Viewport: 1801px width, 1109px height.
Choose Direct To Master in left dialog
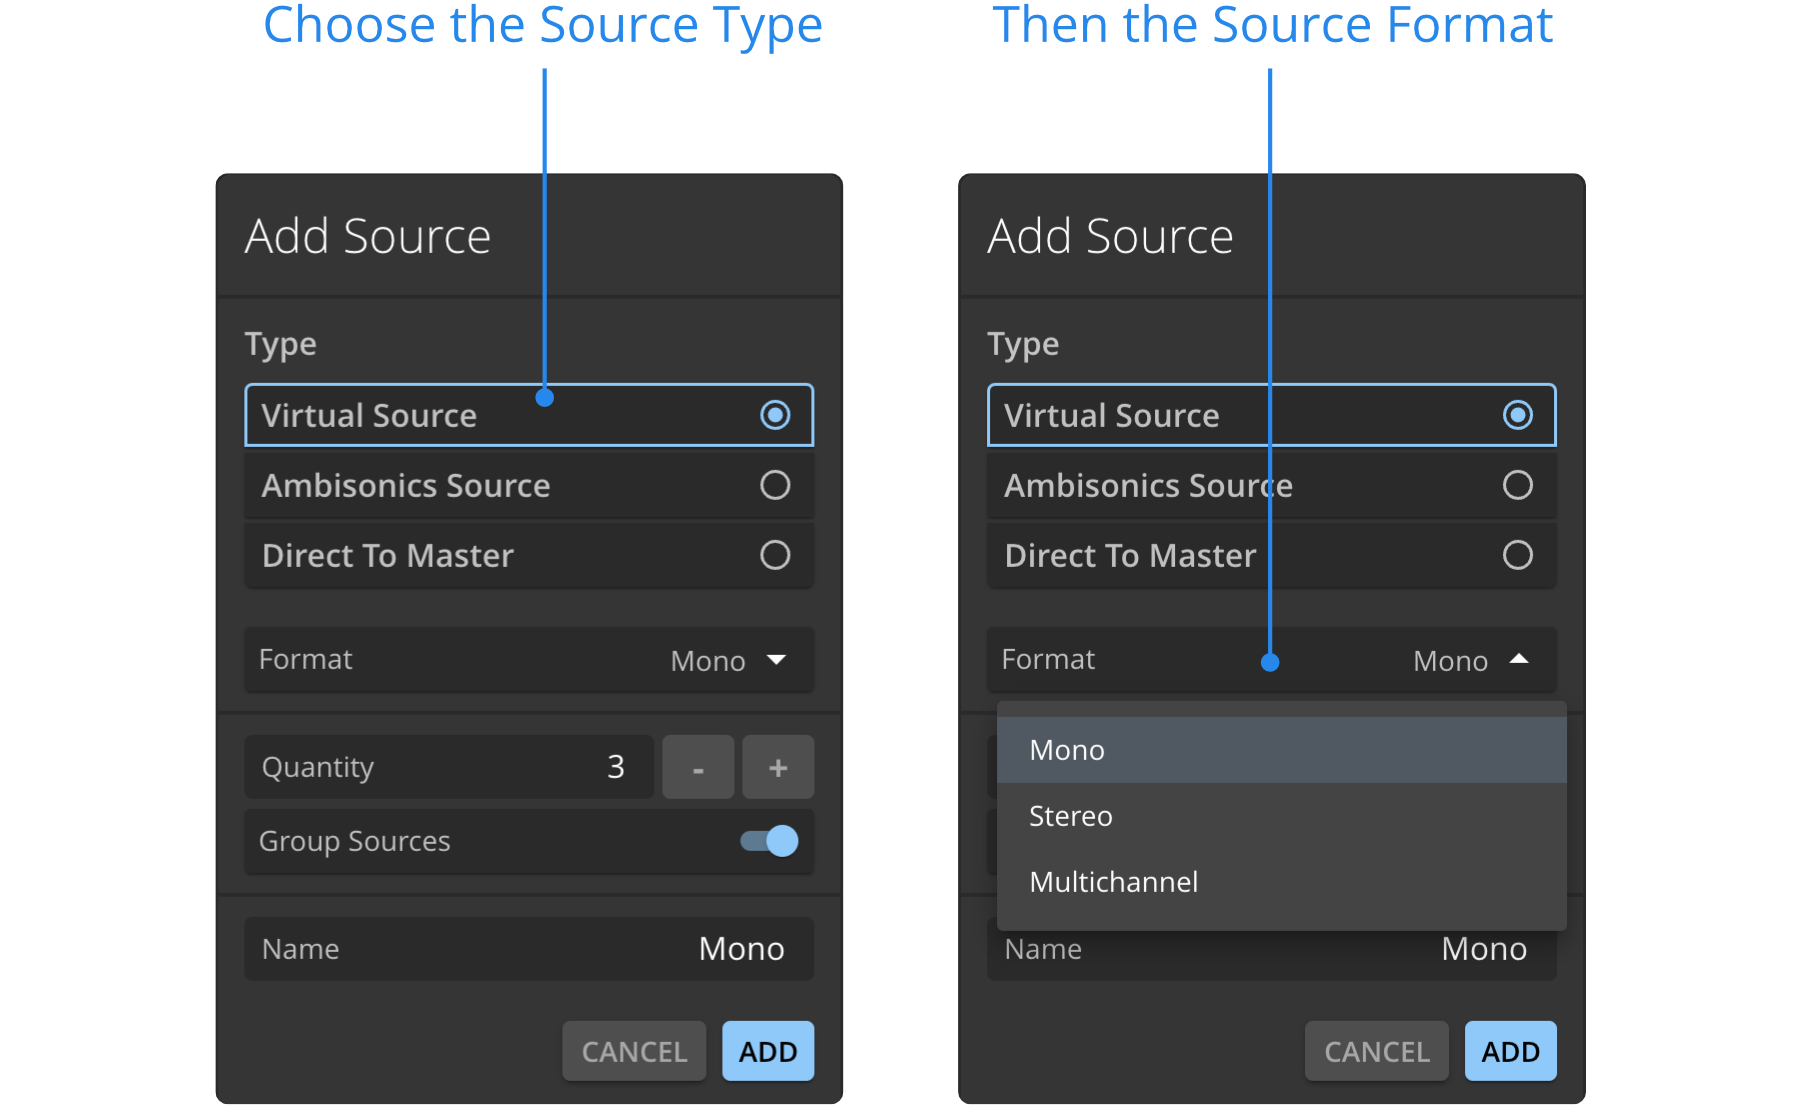[774, 555]
